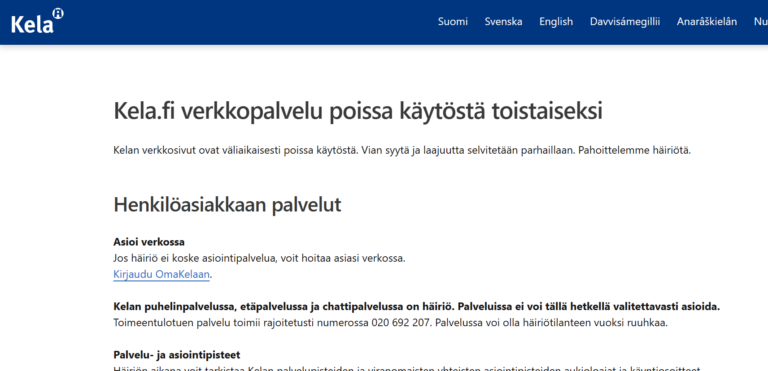Click the paragraph starting 'Kelan verkkosivut ovat väliaikaisesti'

pyautogui.click(x=402, y=150)
